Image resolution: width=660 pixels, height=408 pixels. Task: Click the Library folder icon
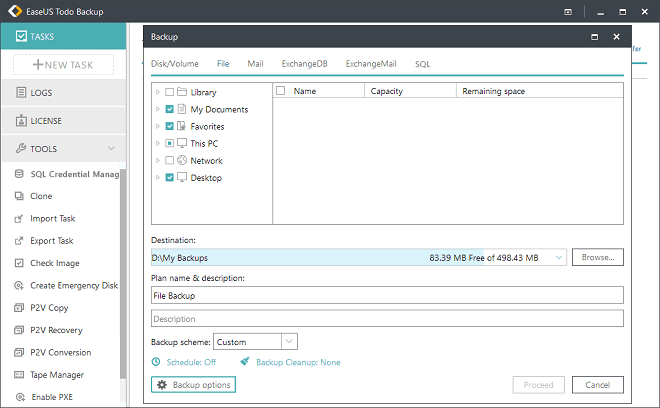(182, 92)
